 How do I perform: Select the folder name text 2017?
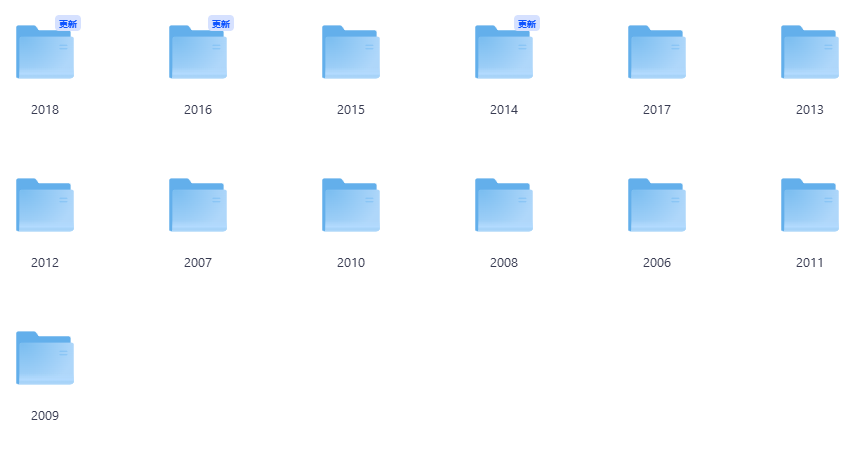pyautogui.click(x=657, y=110)
